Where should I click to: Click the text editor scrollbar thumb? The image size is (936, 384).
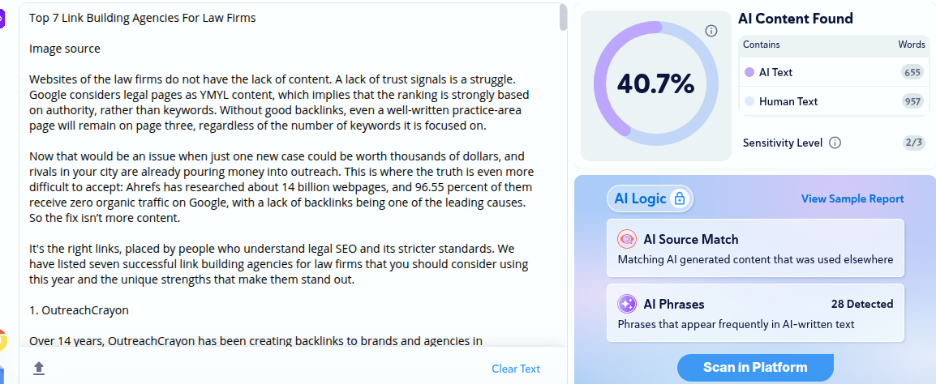[563, 17]
